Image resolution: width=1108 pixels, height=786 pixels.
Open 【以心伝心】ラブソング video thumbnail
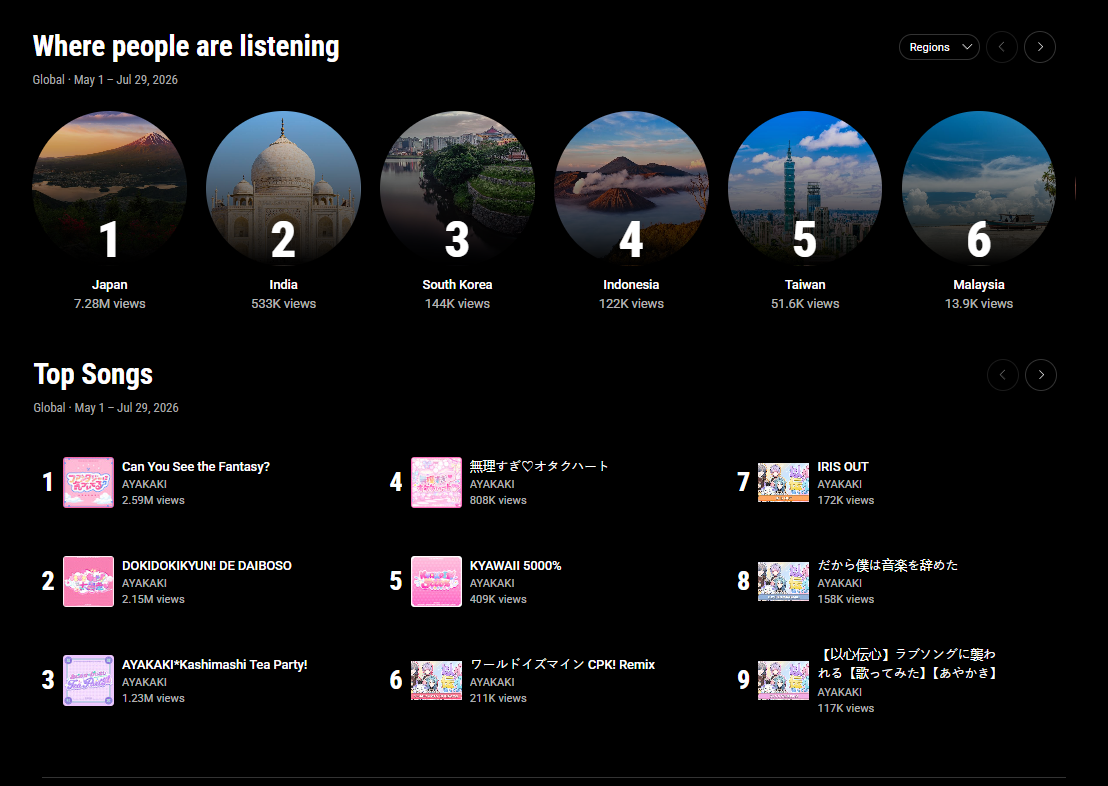coord(783,681)
